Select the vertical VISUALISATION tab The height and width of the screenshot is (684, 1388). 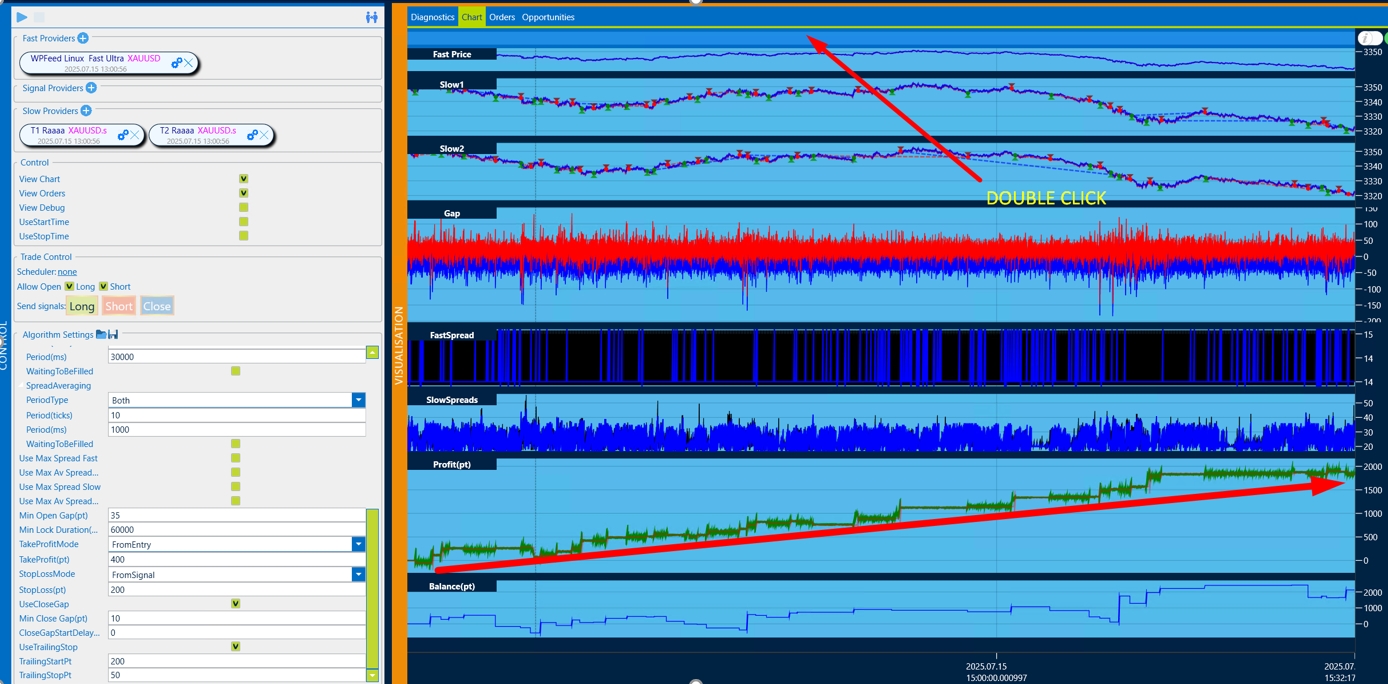tap(399, 345)
